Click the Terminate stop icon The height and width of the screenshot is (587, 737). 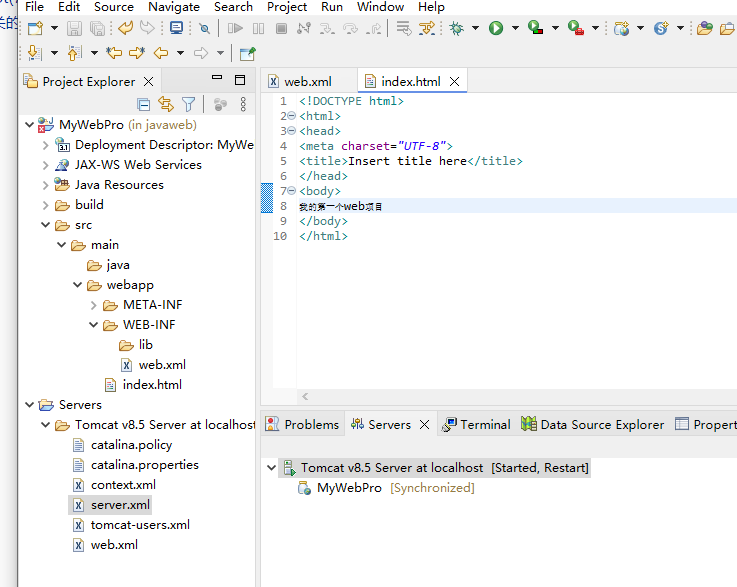[281, 28]
